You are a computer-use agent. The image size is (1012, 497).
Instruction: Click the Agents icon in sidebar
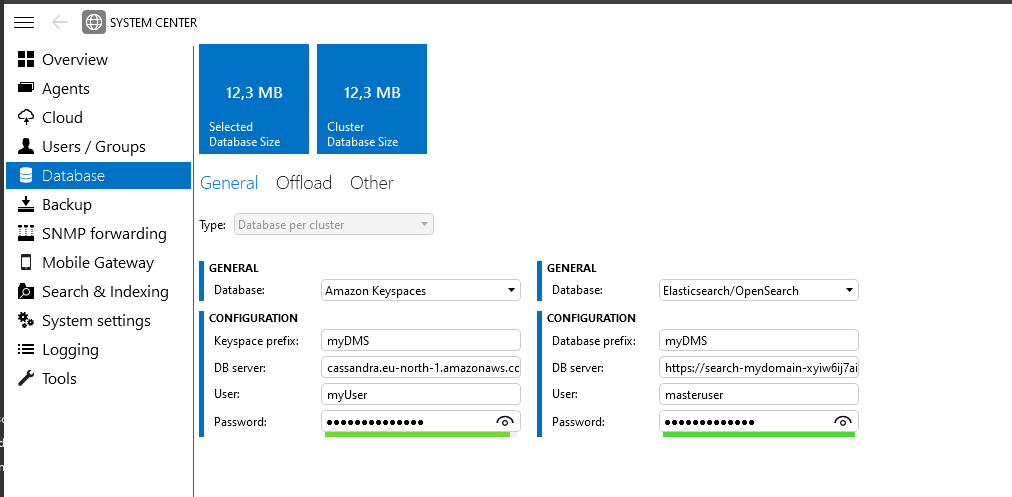point(26,89)
